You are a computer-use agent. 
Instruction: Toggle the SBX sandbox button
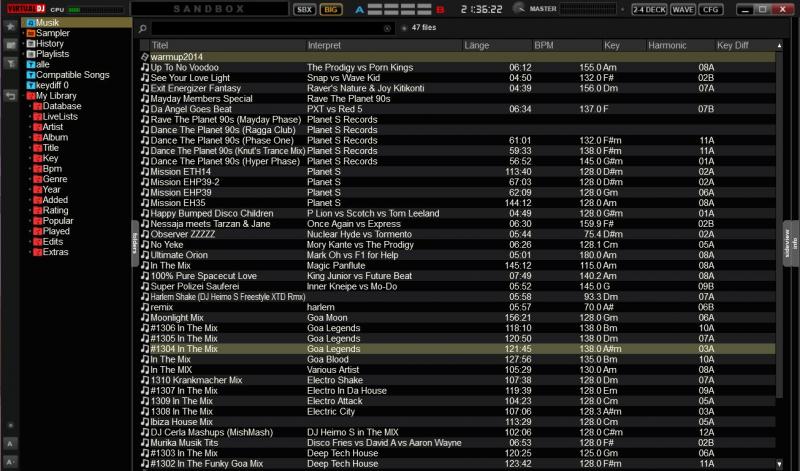[x=304, y=9]
